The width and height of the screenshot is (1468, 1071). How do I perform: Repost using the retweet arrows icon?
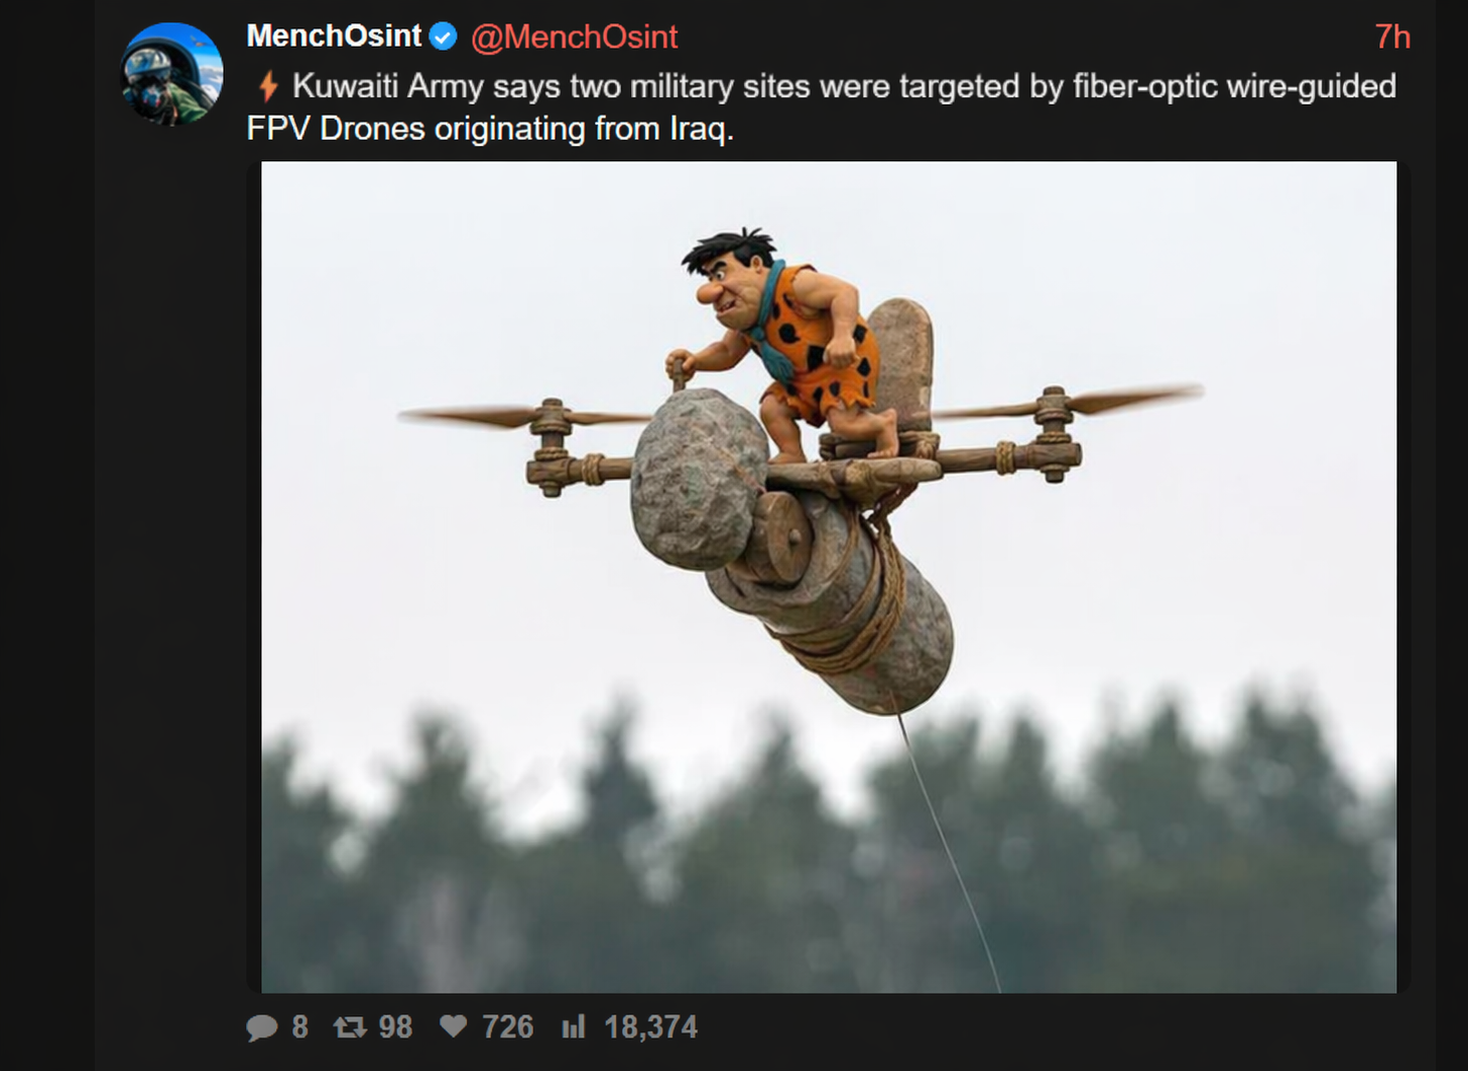tap(350, 1026)
